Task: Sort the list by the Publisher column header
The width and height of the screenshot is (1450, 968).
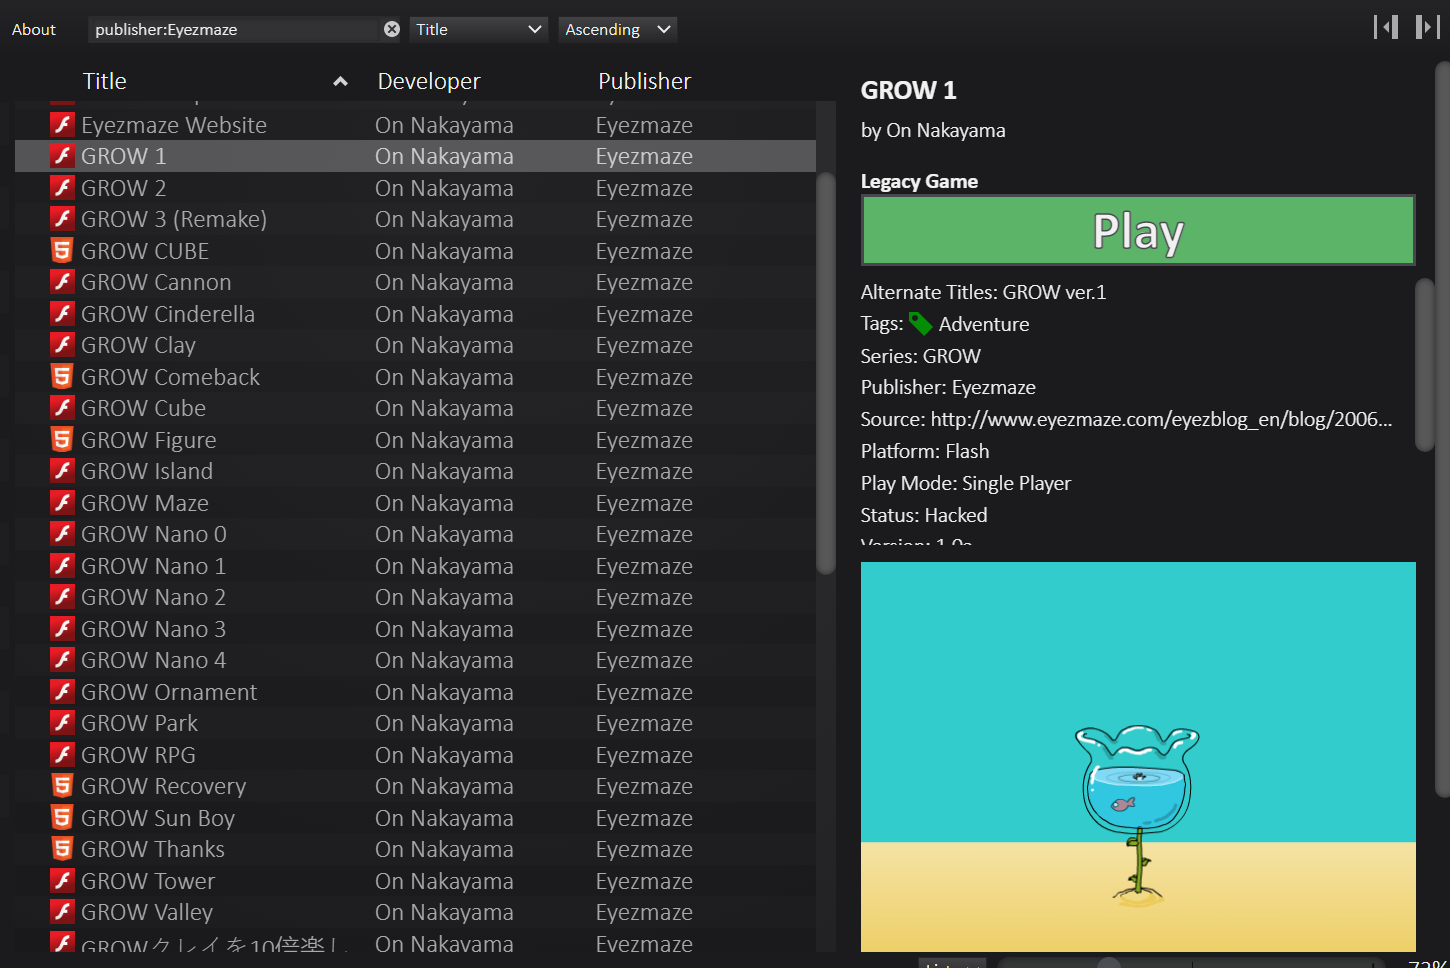Action: [645, 81]
